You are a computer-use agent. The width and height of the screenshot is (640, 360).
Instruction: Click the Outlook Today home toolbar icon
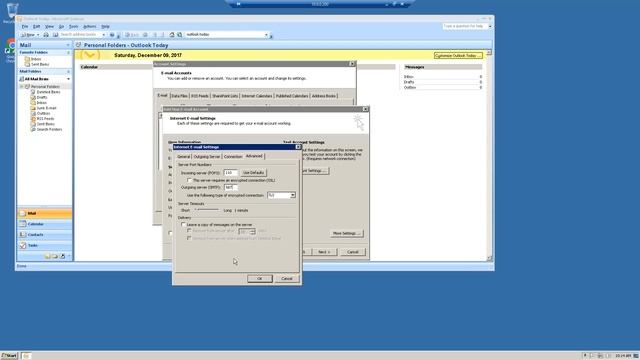tap(172, 35)
